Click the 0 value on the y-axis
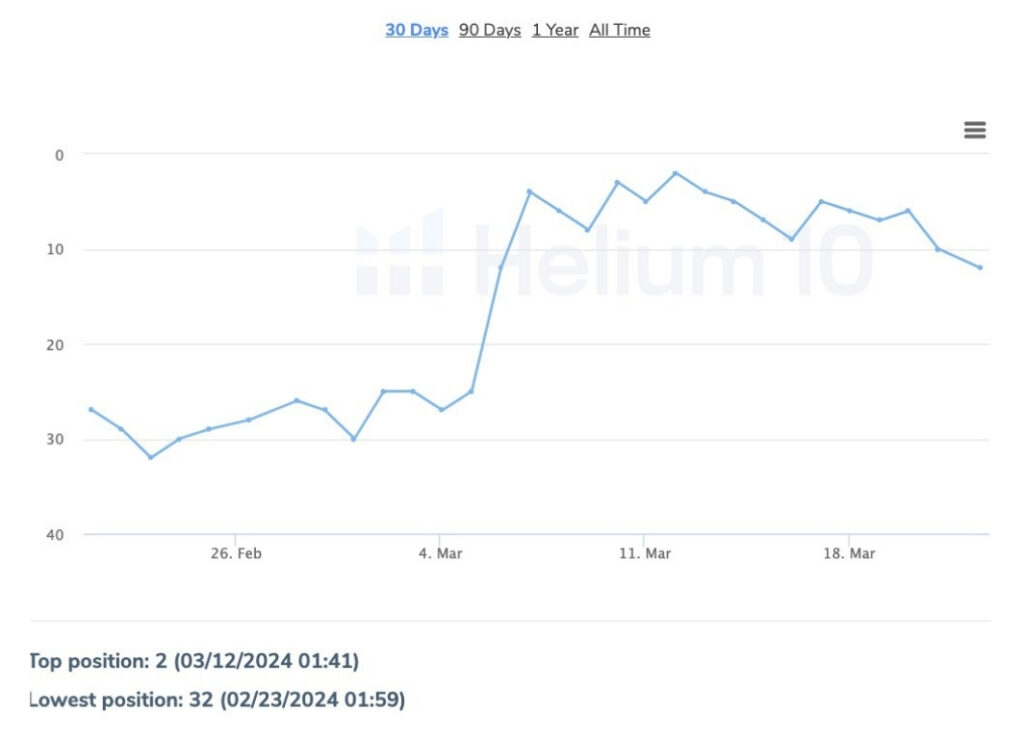This screenshot has height=738, width=1024. [x=58, y=155]
